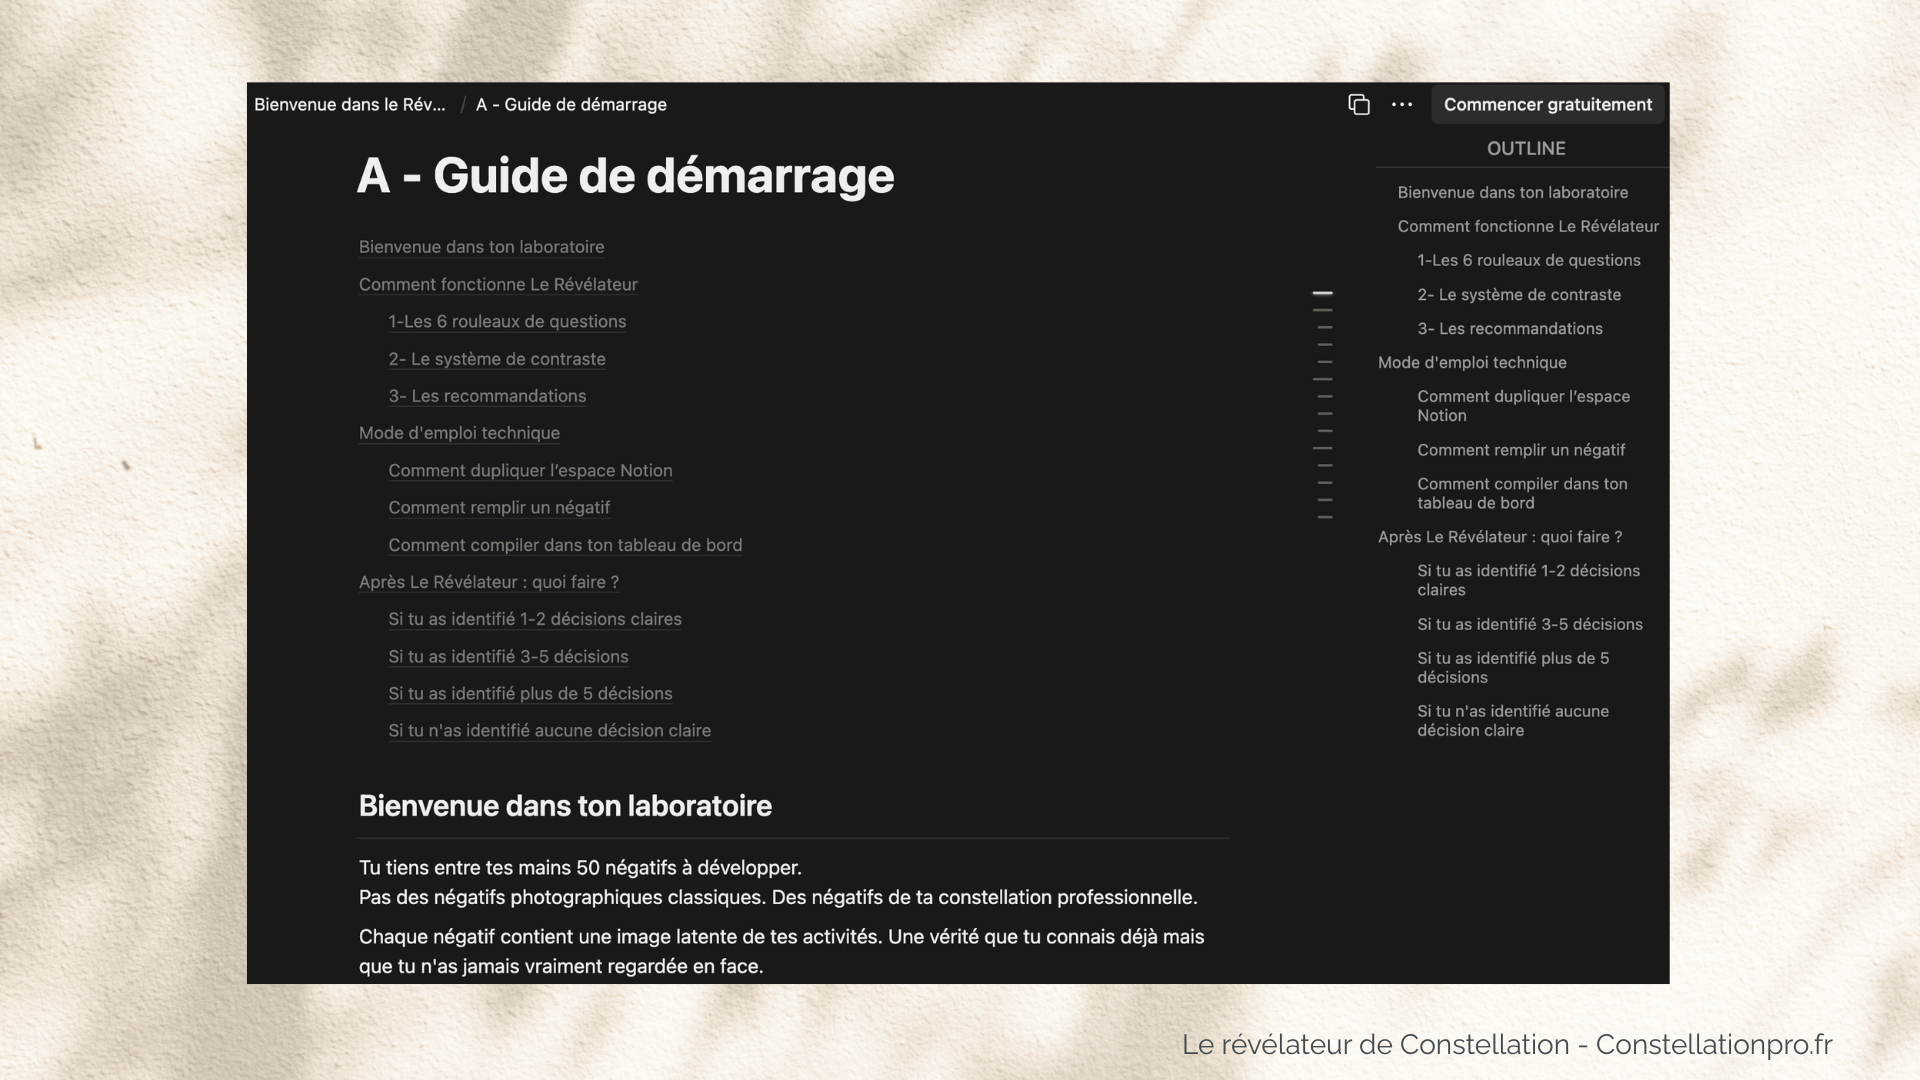Open the Bienvenue dans le Rév... breadcrumb
This screenshot has width=1920, height=1080.
tap(350, 105)
